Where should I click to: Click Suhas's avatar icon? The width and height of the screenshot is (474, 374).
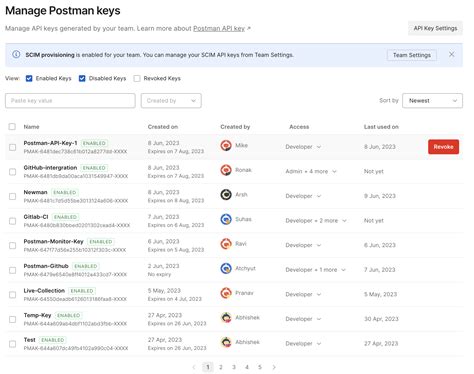click(226, 219)
